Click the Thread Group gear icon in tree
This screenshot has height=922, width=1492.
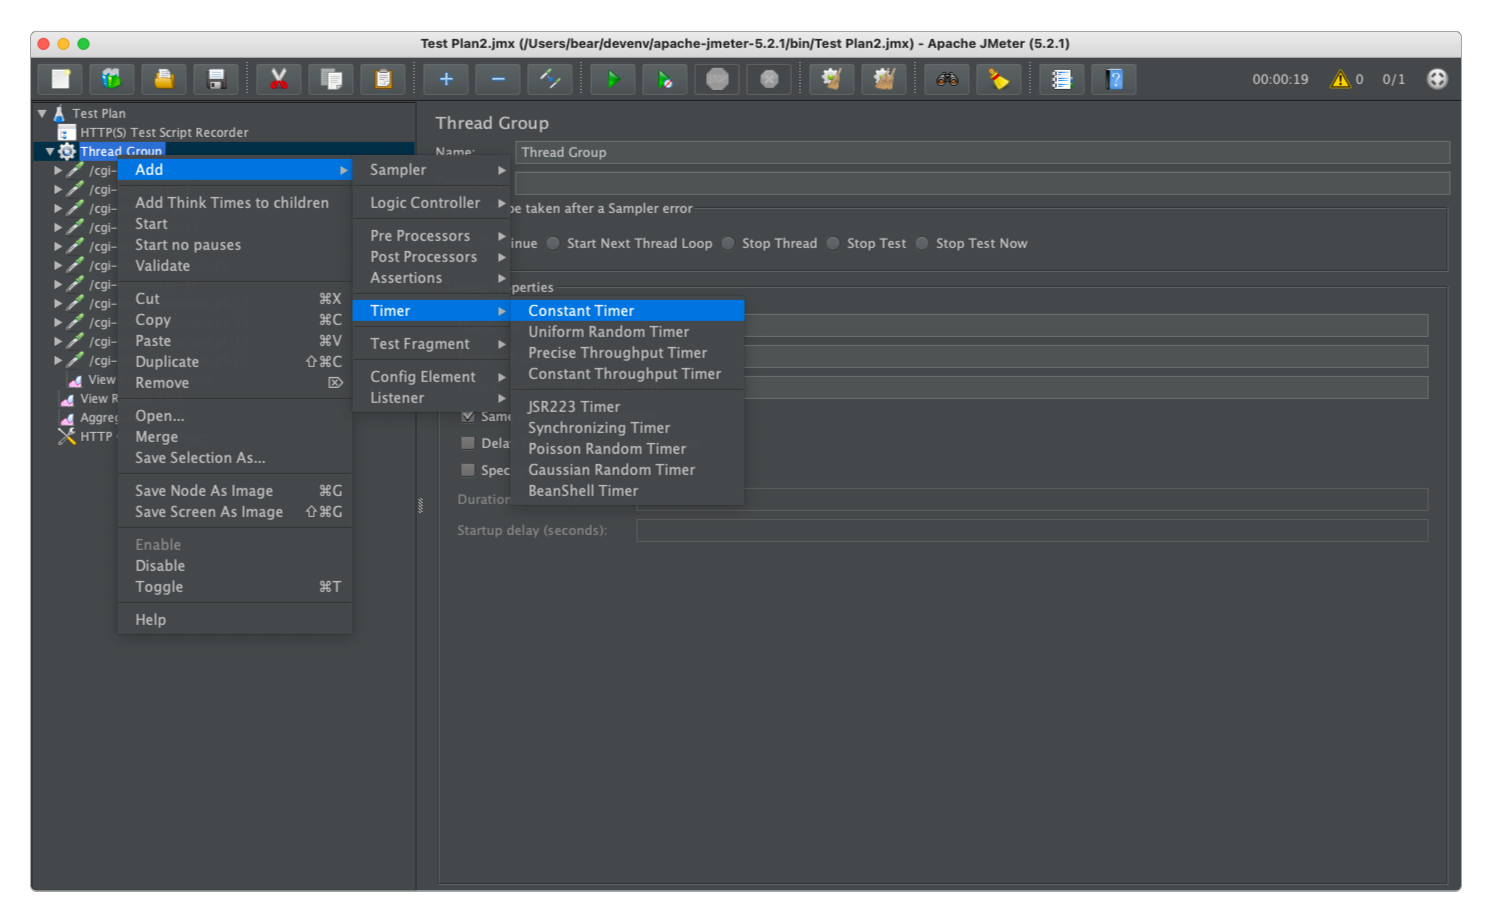(67, 151)
